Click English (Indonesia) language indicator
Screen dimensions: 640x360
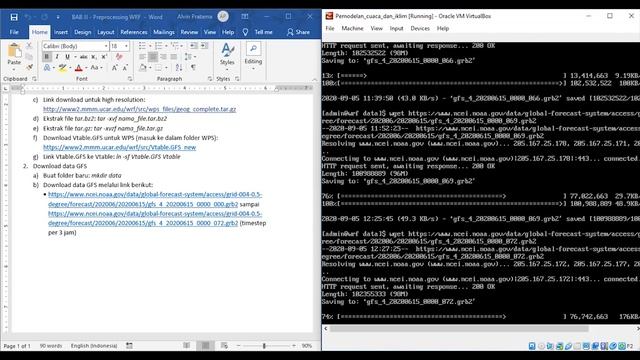[x=94, y=346]
